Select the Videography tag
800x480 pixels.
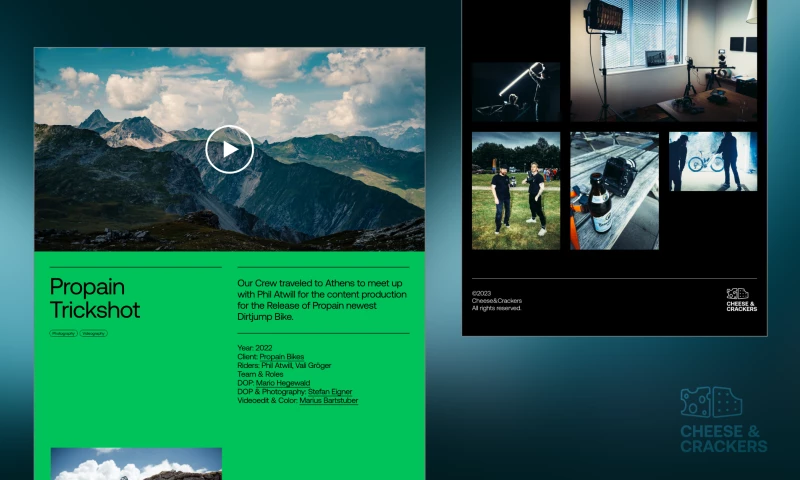[x=94, y=333]
